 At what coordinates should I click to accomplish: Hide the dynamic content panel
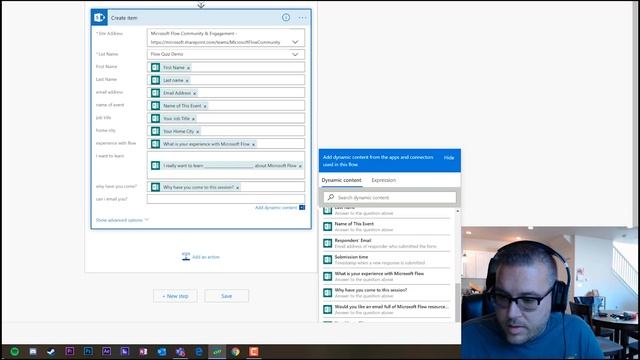pos(449,158)
